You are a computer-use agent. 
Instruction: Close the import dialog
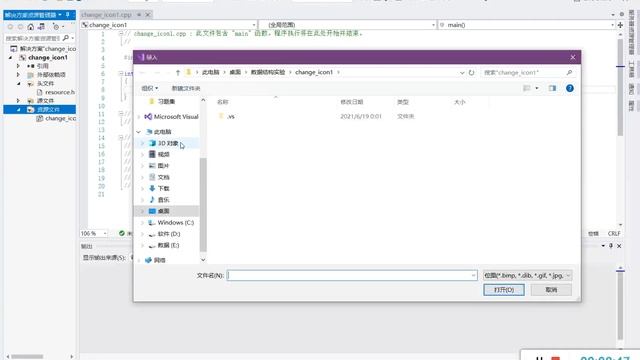[x=573, y=57]
